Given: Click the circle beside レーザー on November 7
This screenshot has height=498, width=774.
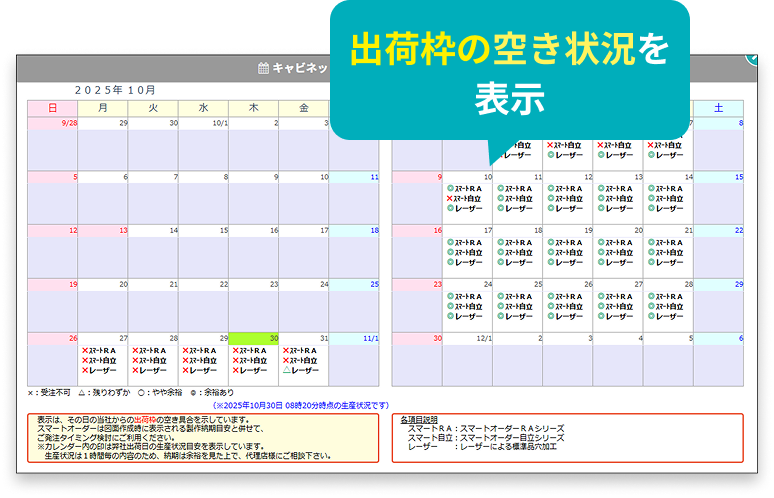Looking at the screenshot, I should (651, 155).
